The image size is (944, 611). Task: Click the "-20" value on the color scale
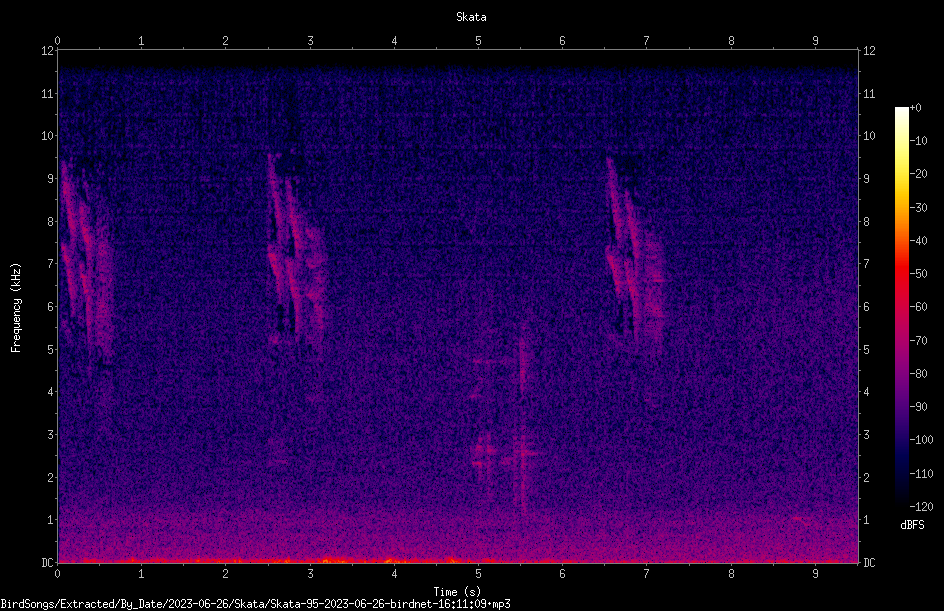[918, 174]
